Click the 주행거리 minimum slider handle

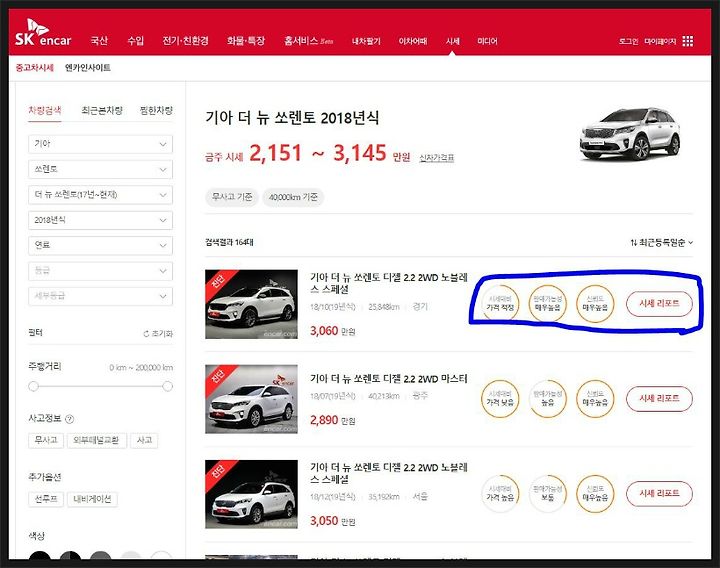click(x=33, y=386)
